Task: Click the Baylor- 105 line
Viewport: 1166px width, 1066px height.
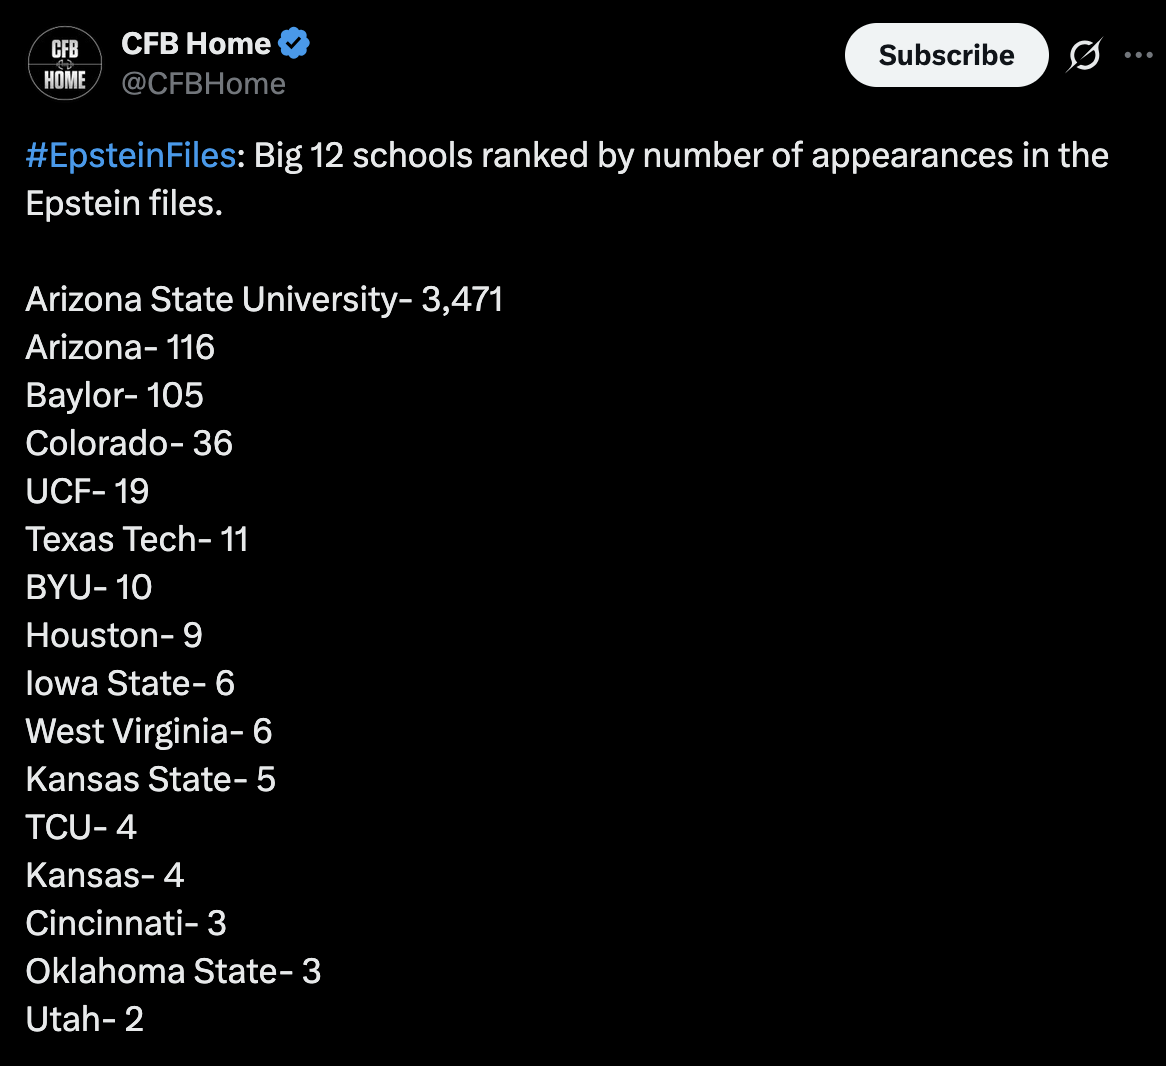Action: (x=115, y=396)
